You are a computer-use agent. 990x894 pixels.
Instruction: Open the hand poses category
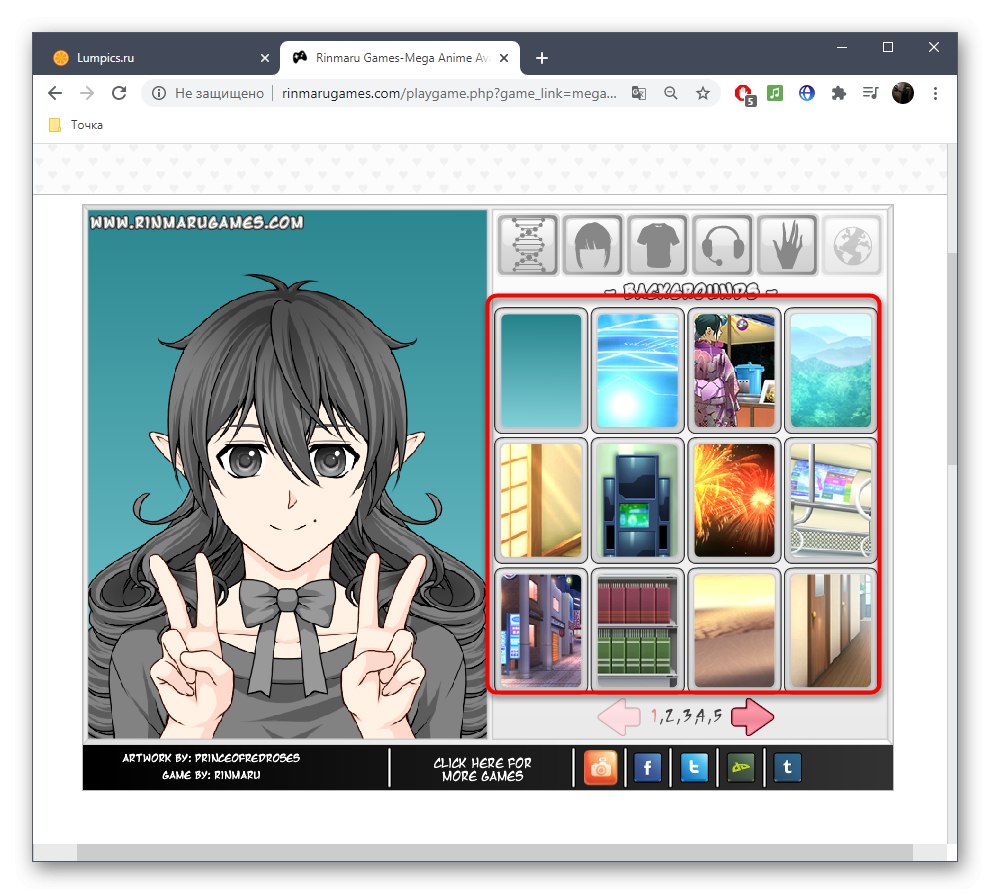point(788,245)
